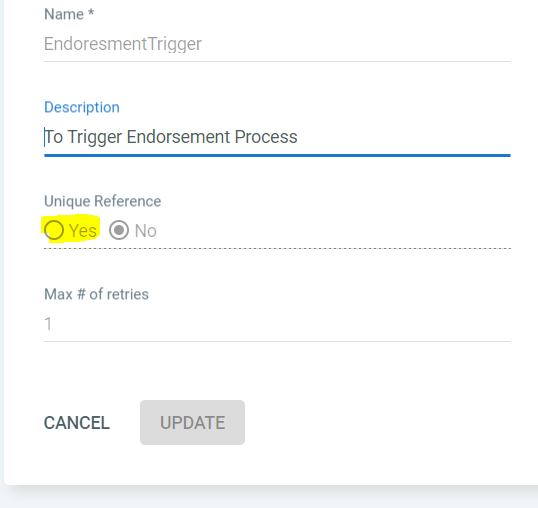
Task: Place cursor on word Process in Description
Action: coord(266,137)
